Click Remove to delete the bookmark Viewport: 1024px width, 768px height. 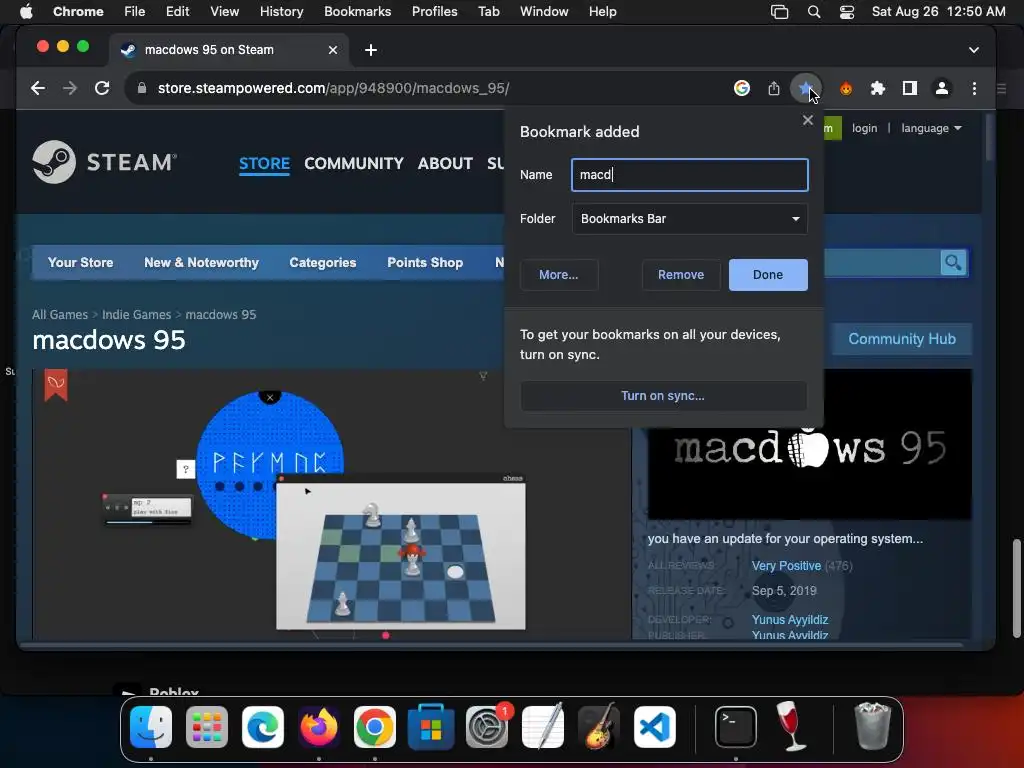point(681,275)
